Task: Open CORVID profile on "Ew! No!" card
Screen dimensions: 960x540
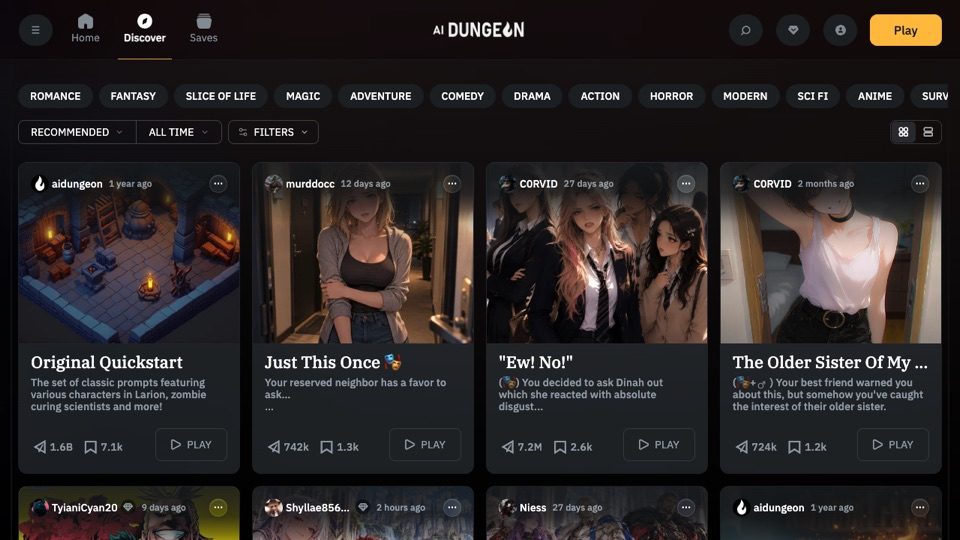Action: click(x=529, y=184)
